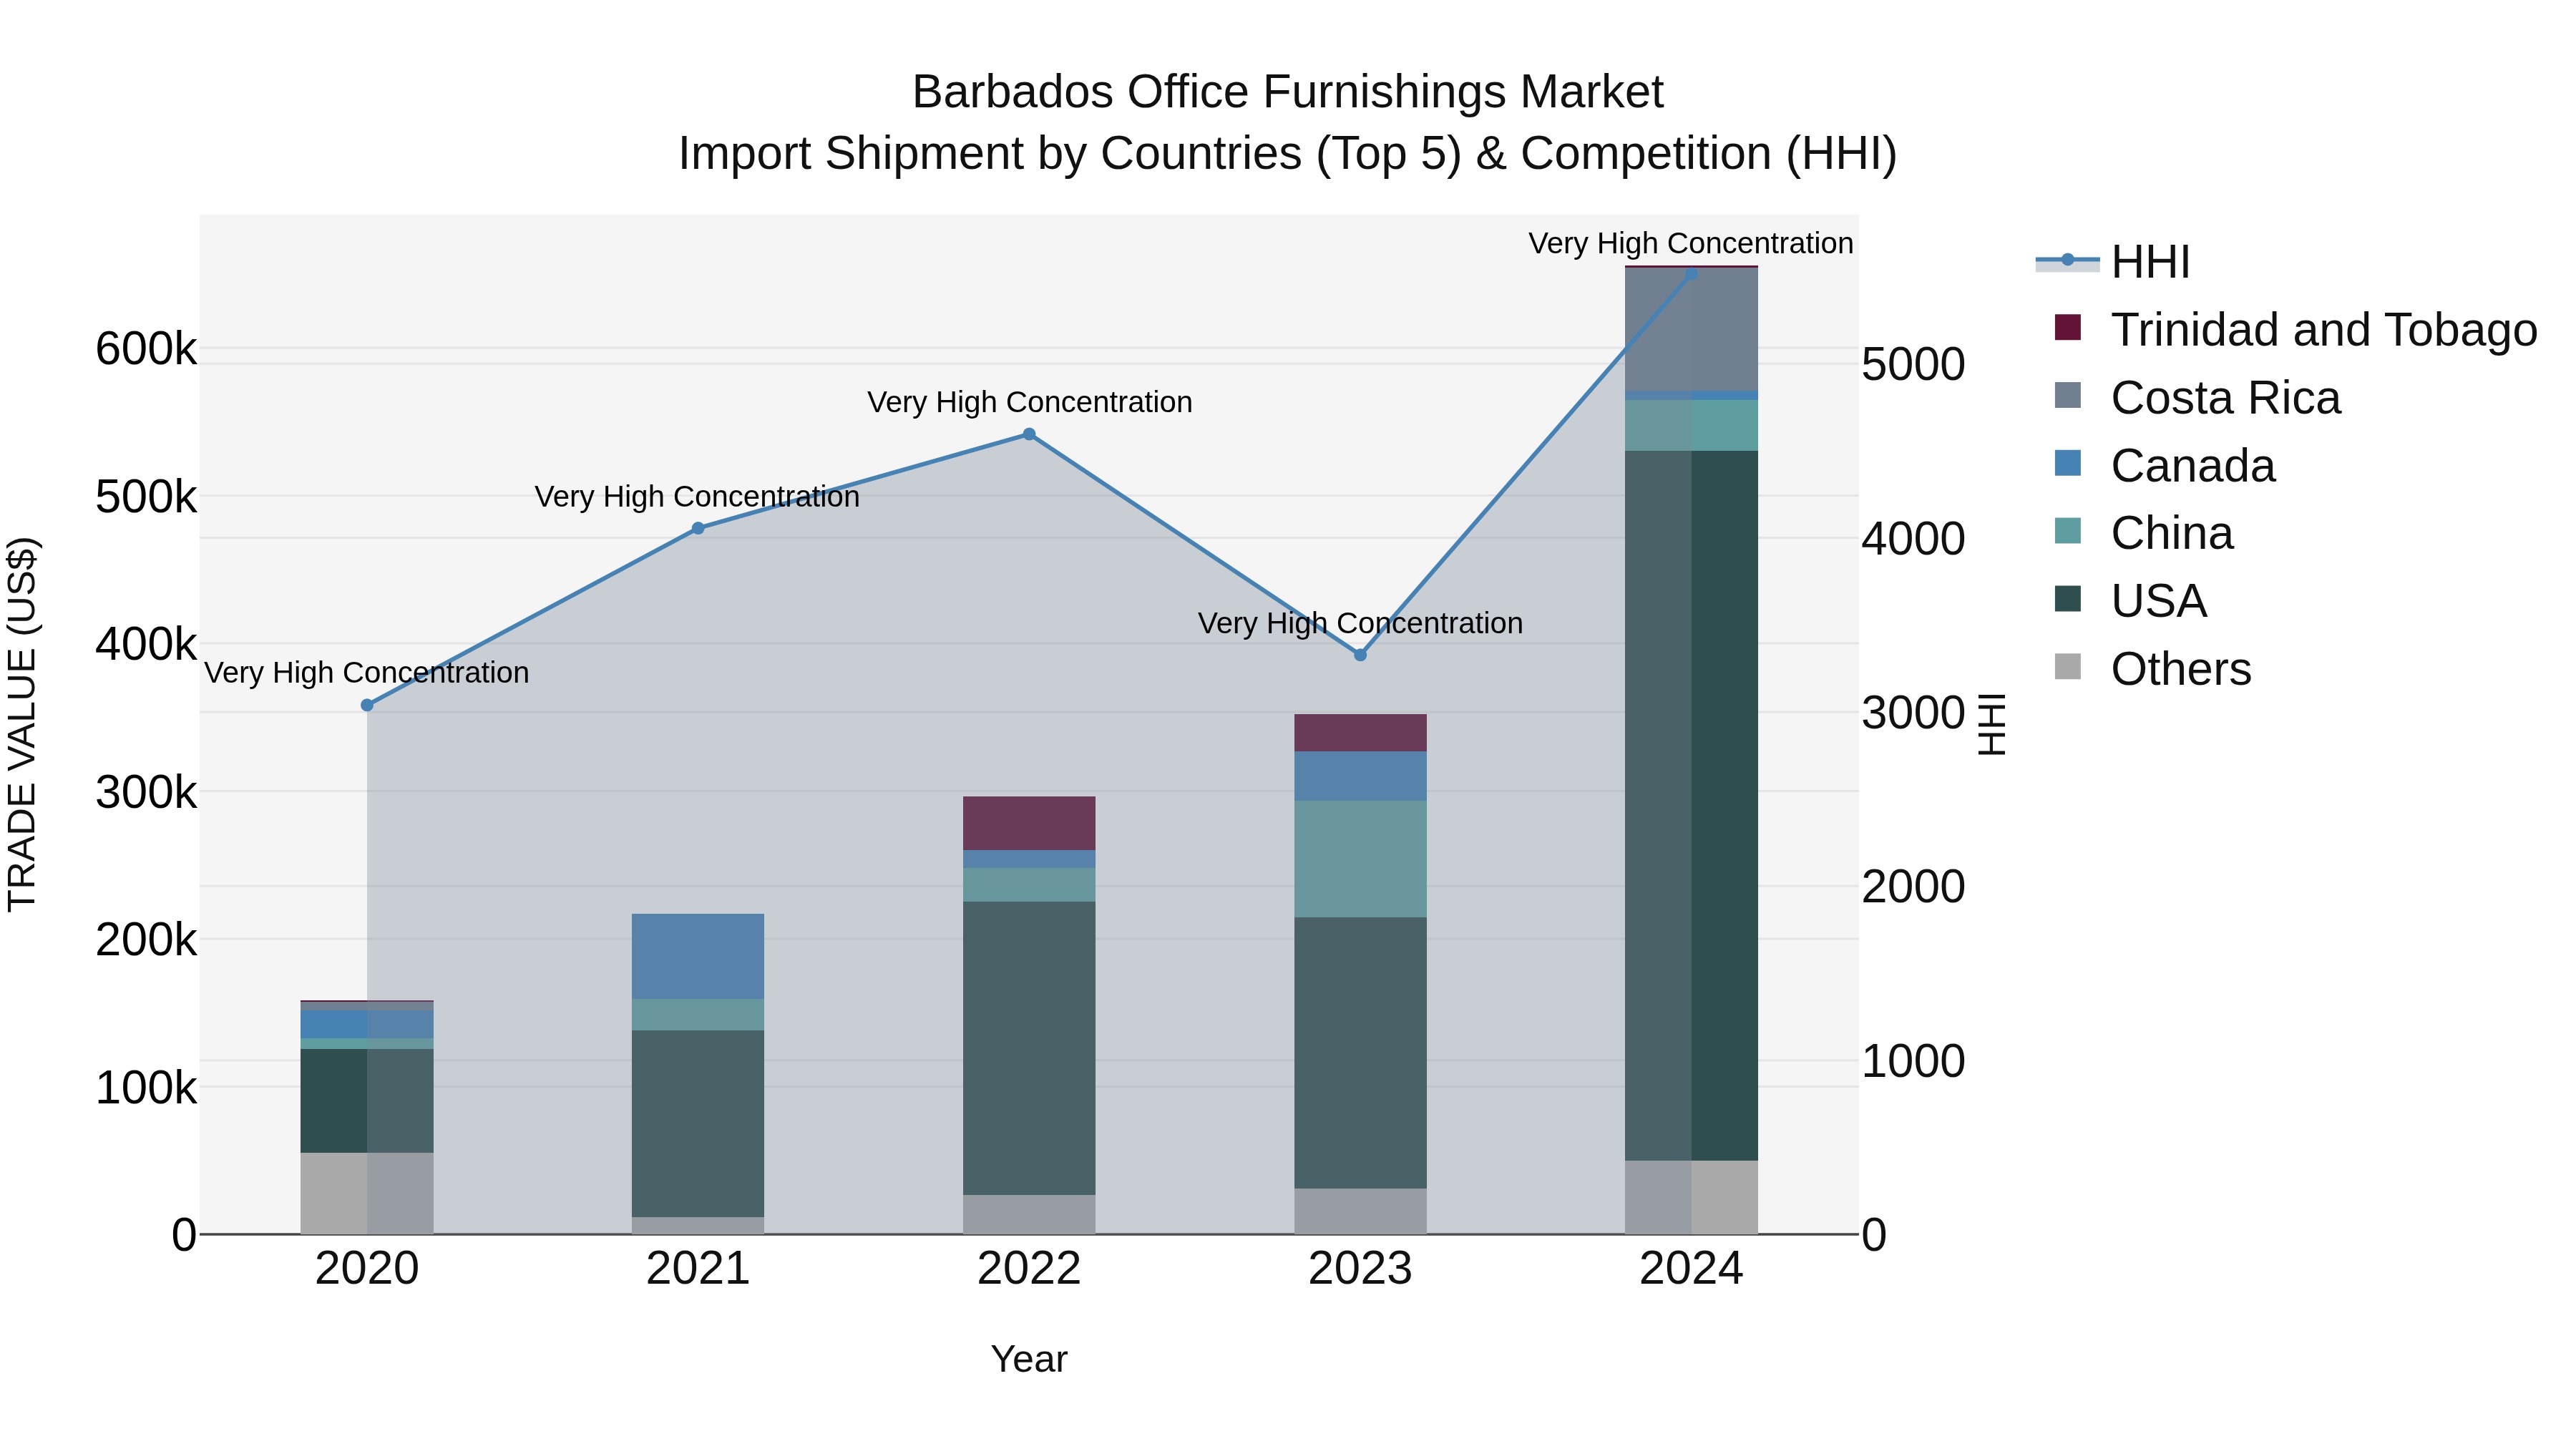The height and width of the screenshot is (1449, 2576).
Task: Click the Others segment of 2023 bar
Action: click(1360, 1211)
